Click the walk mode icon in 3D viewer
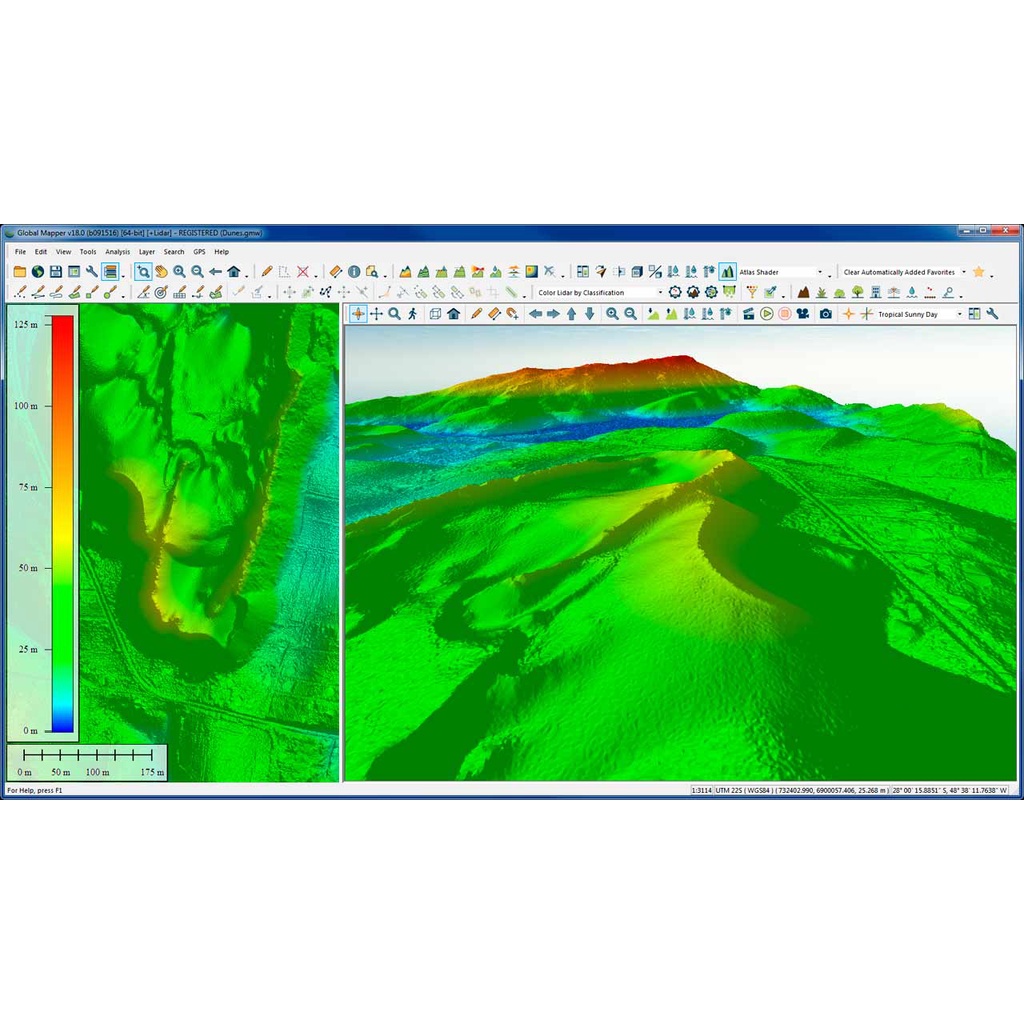This screenshot has height=1024, width=1024. [x=412, y=314]
